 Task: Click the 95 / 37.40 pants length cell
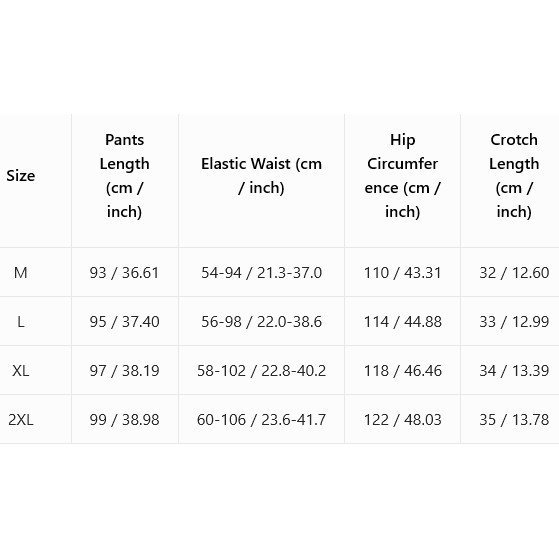tap(124, 322)
